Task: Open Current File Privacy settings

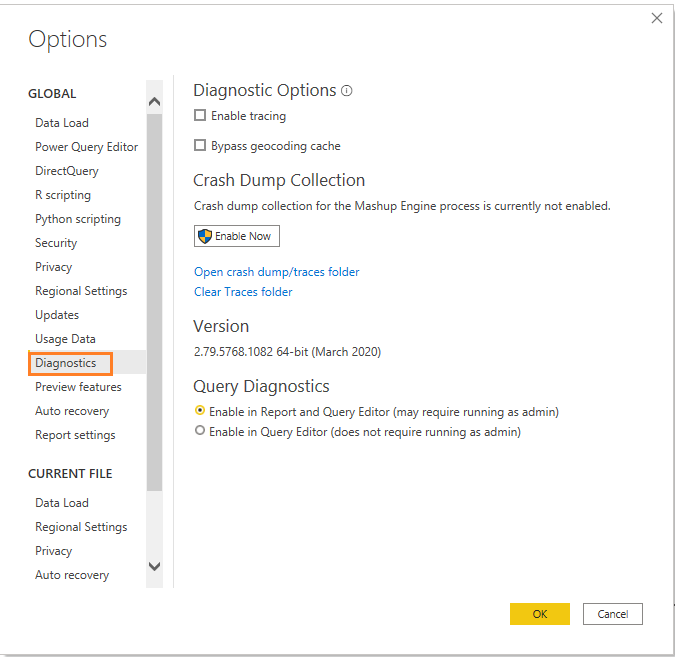Action: (53, 551)
